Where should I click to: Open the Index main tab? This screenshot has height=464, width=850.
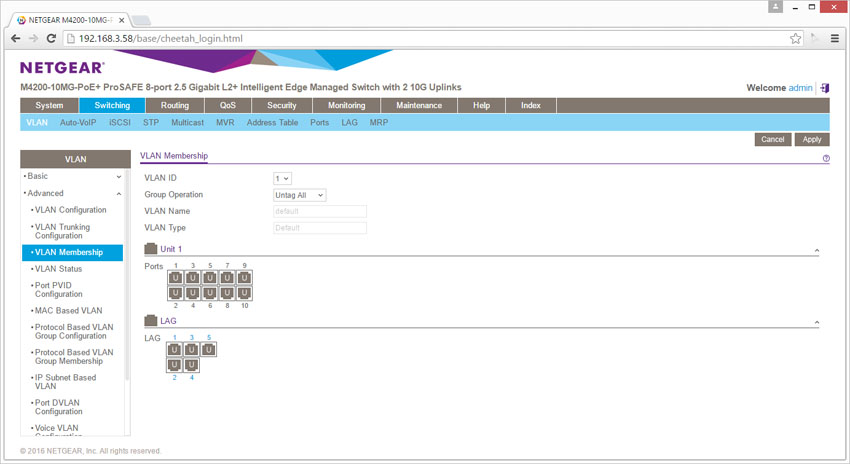click(x=531, y=106)
